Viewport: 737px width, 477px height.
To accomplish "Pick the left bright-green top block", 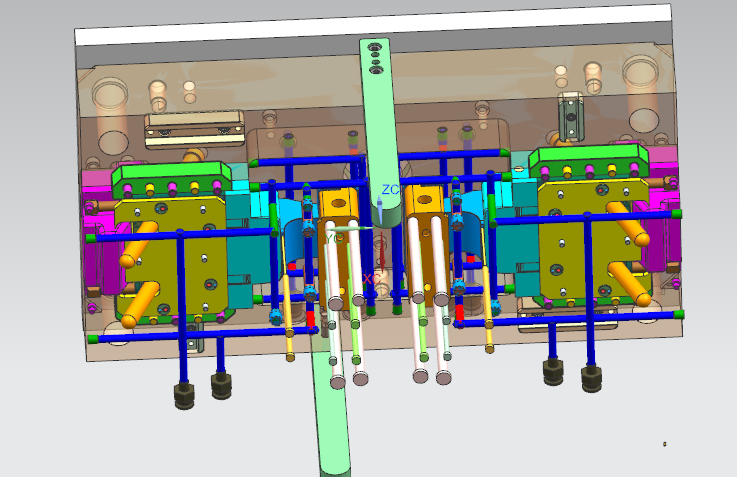I will (172, 180).
